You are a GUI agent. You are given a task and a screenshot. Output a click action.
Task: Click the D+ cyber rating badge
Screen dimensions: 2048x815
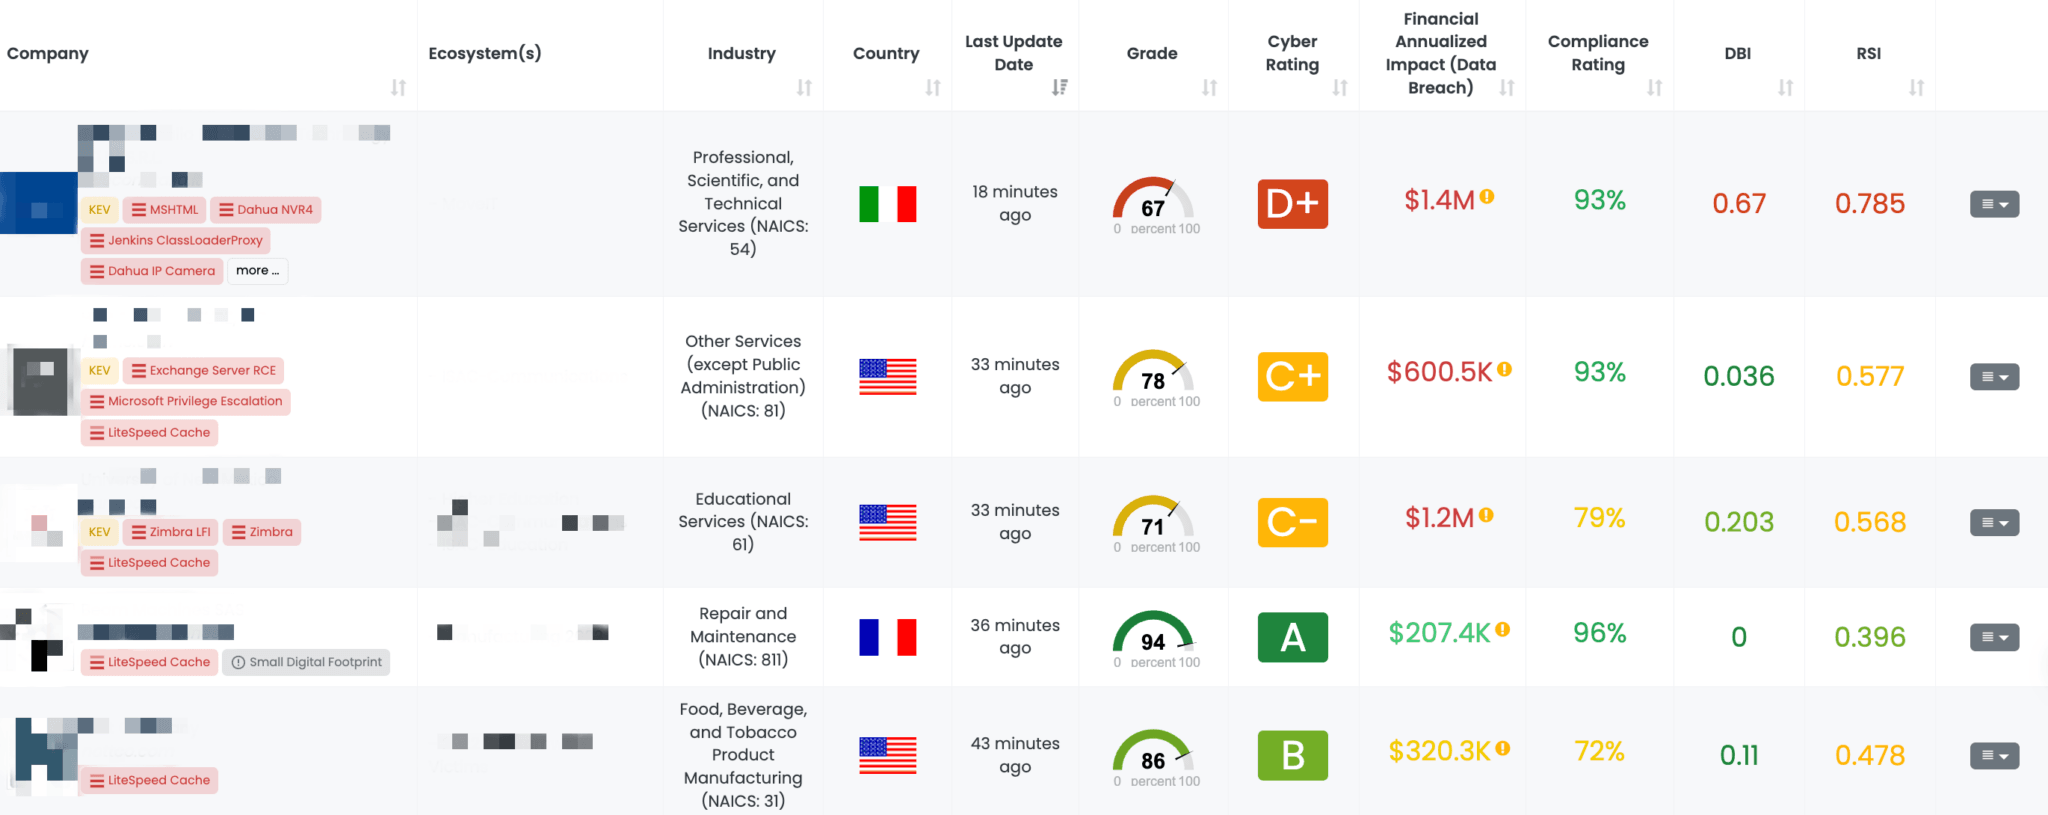(1292, 204)
